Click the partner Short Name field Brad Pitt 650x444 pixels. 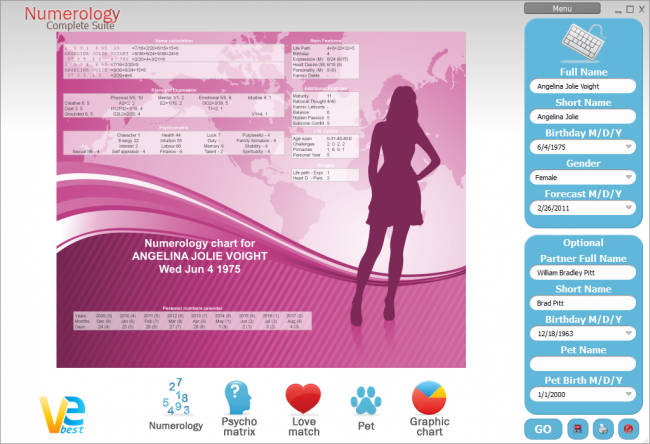coord(582,303)
